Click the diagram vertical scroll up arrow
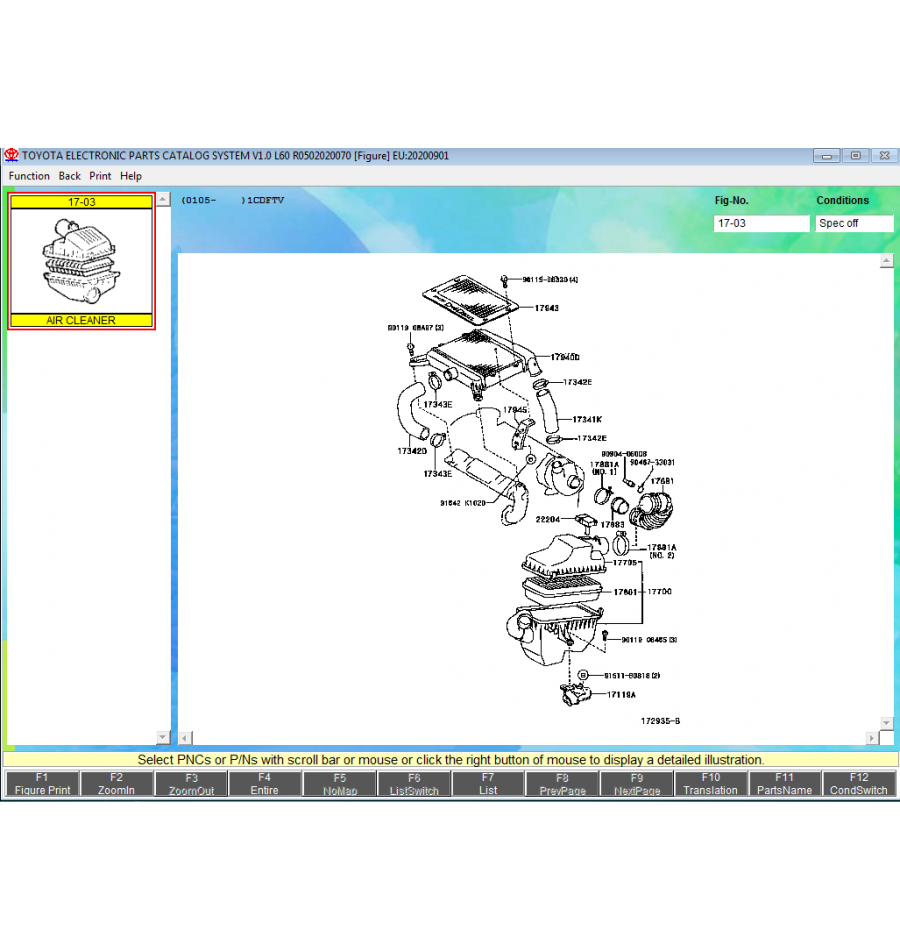Screen dimensions: 900x950 coord(887,261)
